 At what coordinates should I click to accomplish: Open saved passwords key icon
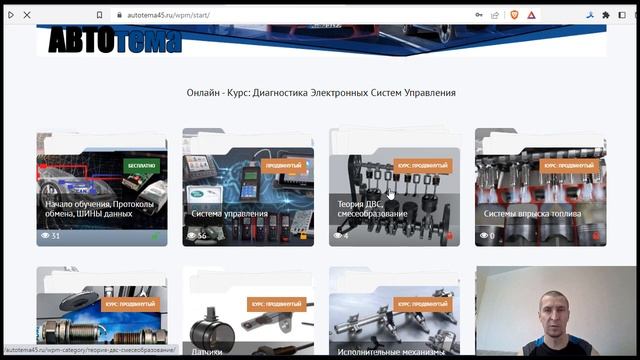pyautogui.click(x=479, y=15)
